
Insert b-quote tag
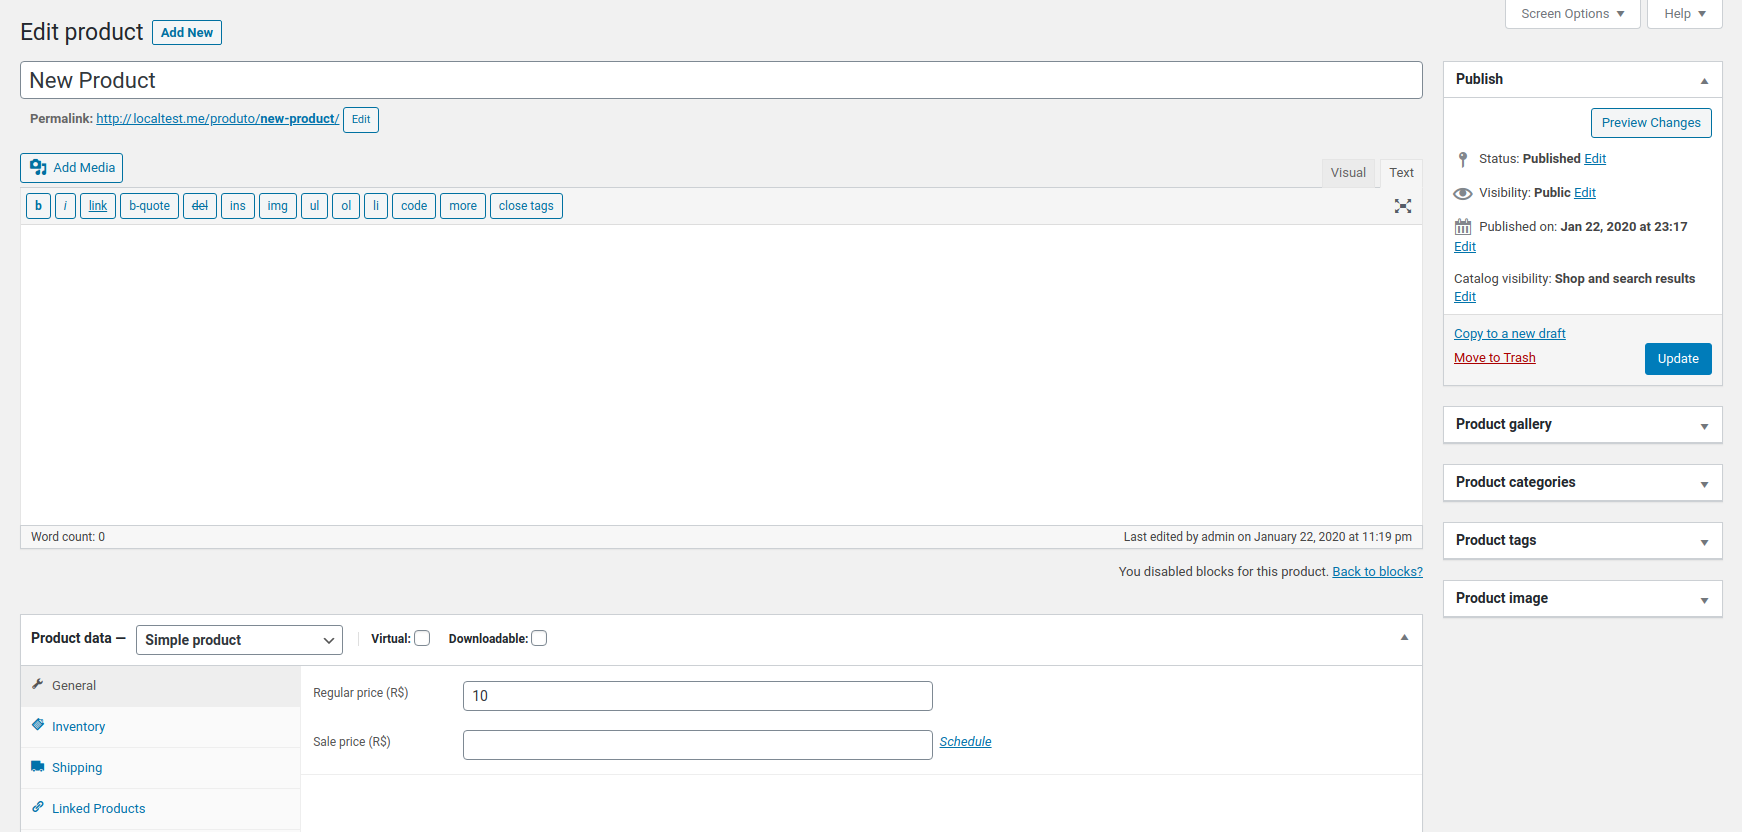coord(149,206)
